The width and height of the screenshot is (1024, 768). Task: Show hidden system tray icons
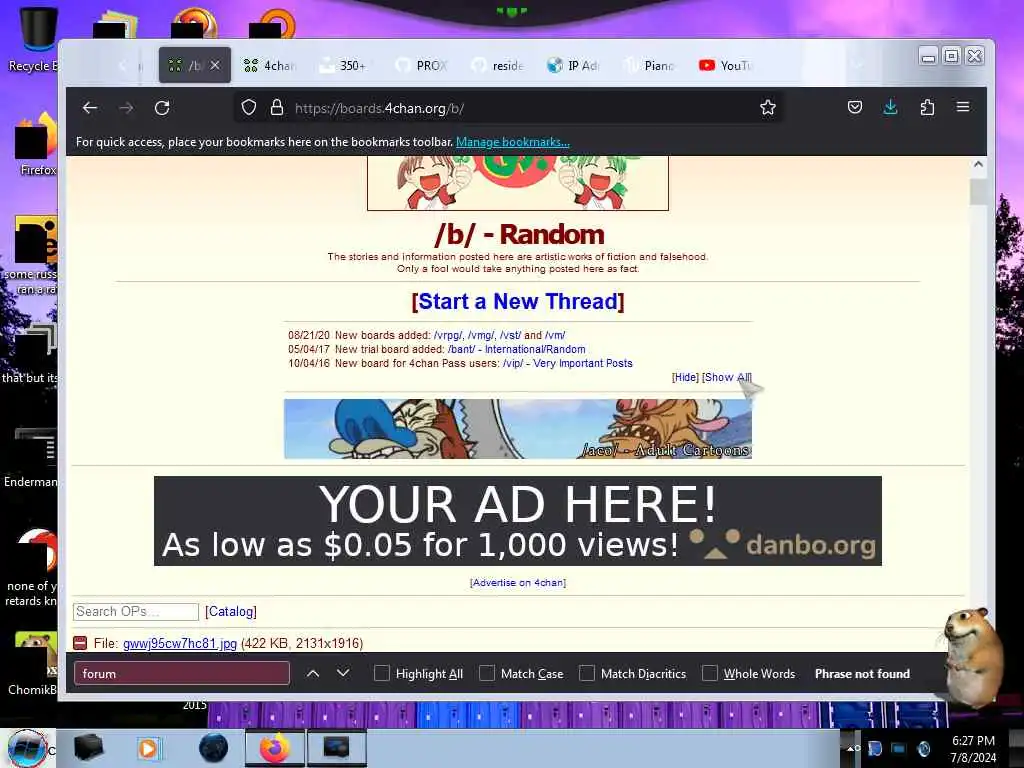[x=851, y=748]
